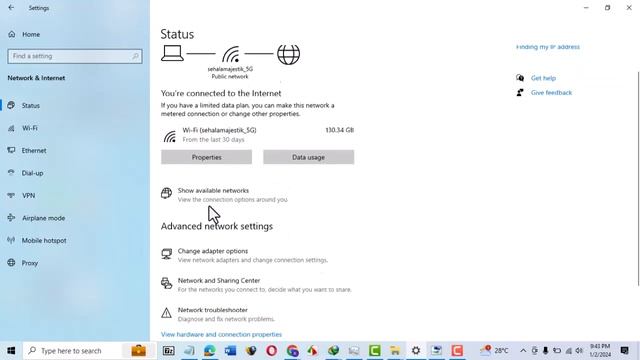Click Show available networks
Viewport: 640px width, 360px height.
213,191
